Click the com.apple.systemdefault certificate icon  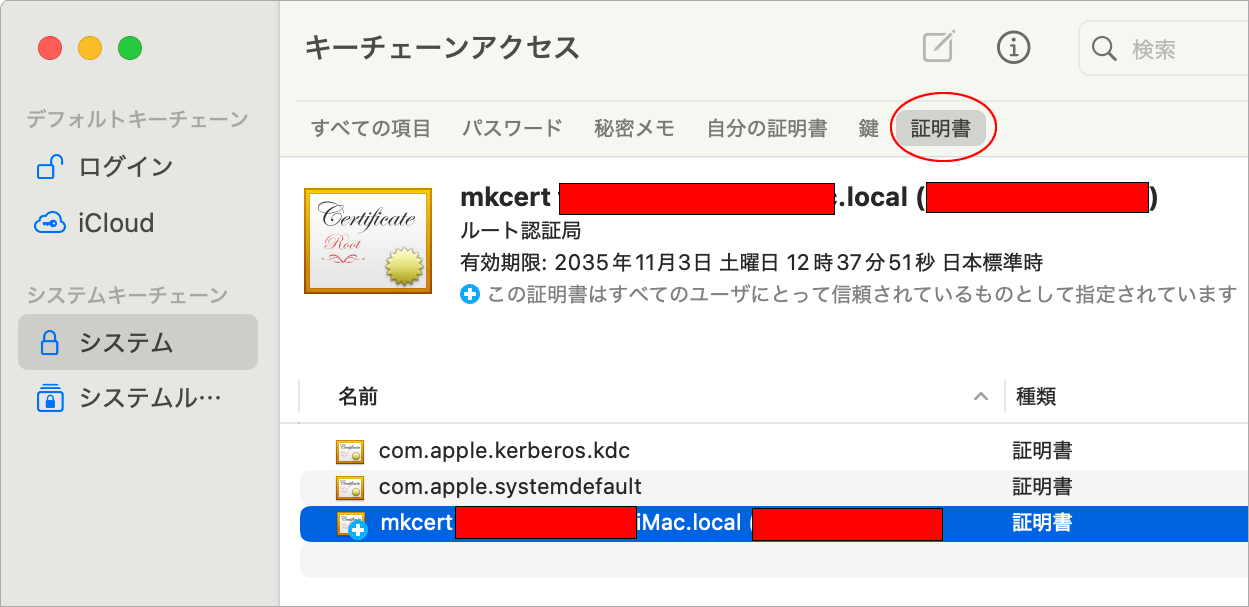pos(350,488)
